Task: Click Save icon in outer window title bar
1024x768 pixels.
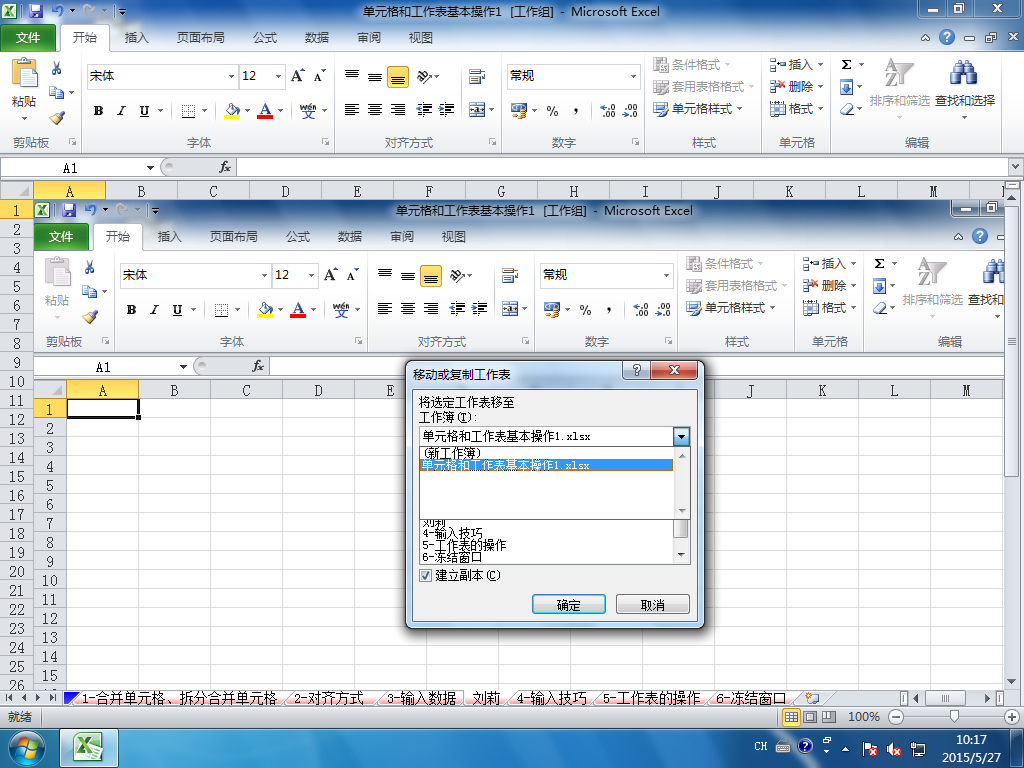Action: 36,11
